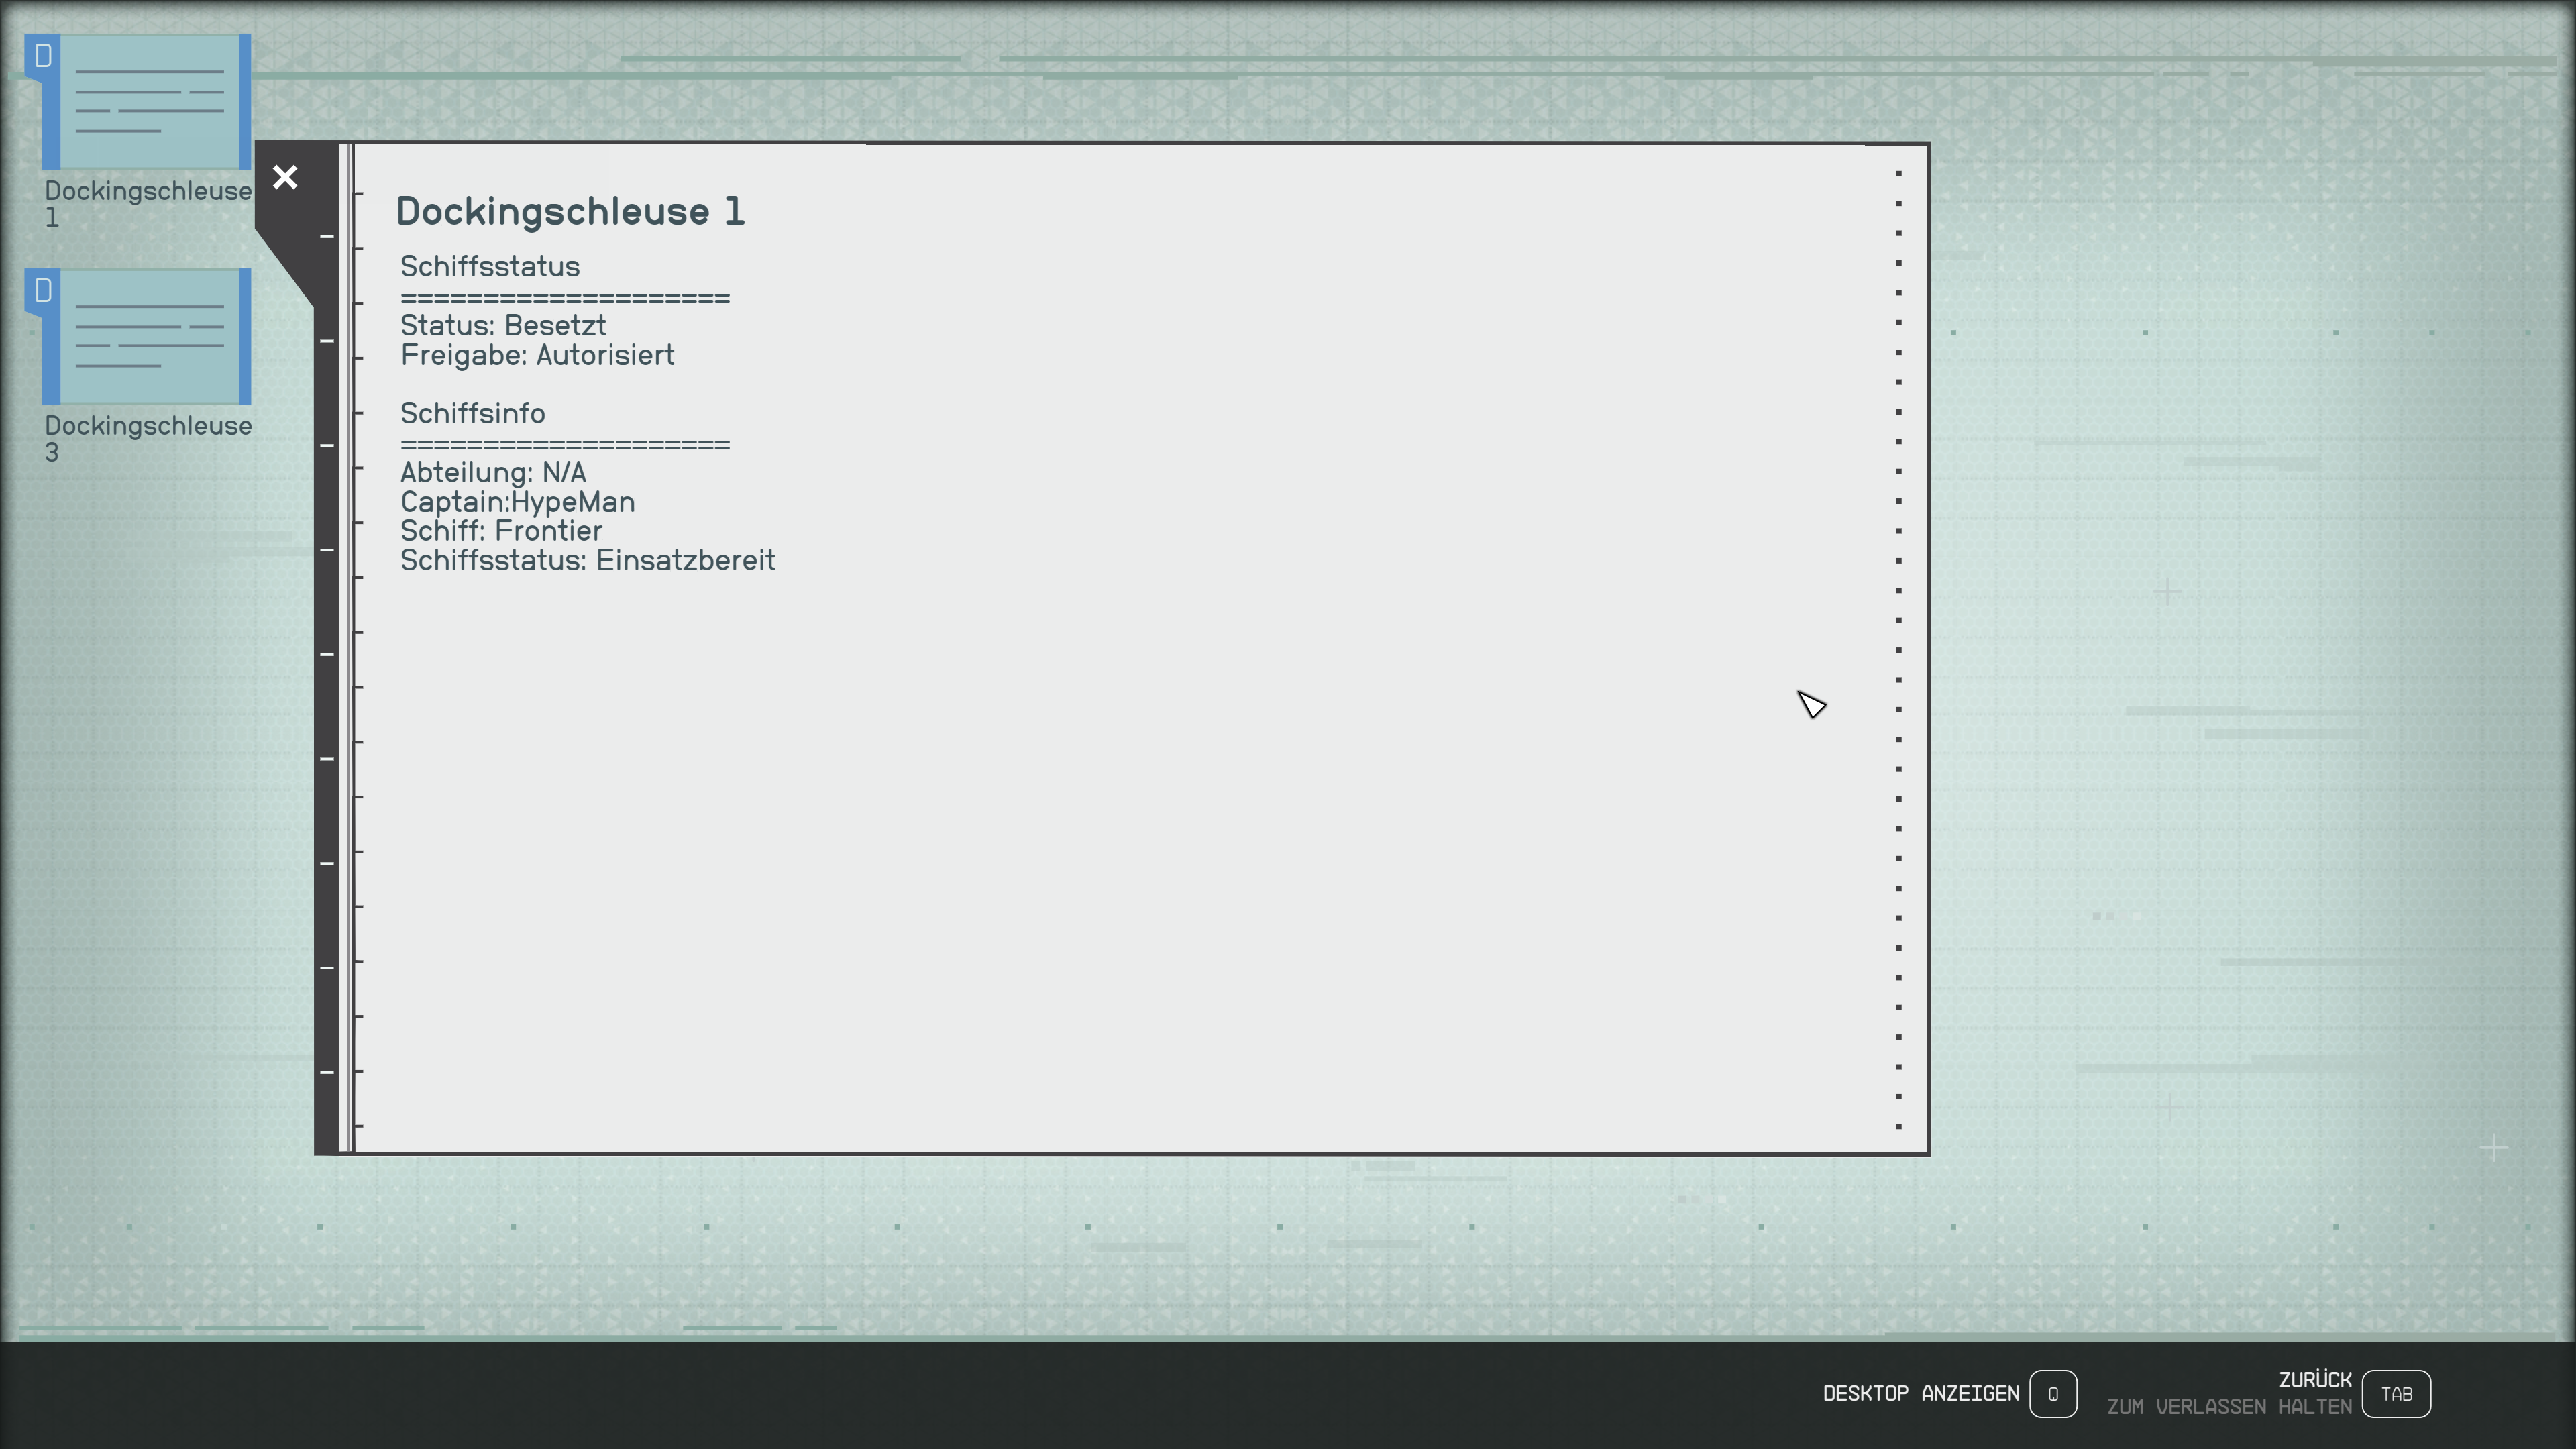Close the Dockingschleuse 1 document window
The height and width of the screenshot is (1449, 2576).
(x=285, y=178)
